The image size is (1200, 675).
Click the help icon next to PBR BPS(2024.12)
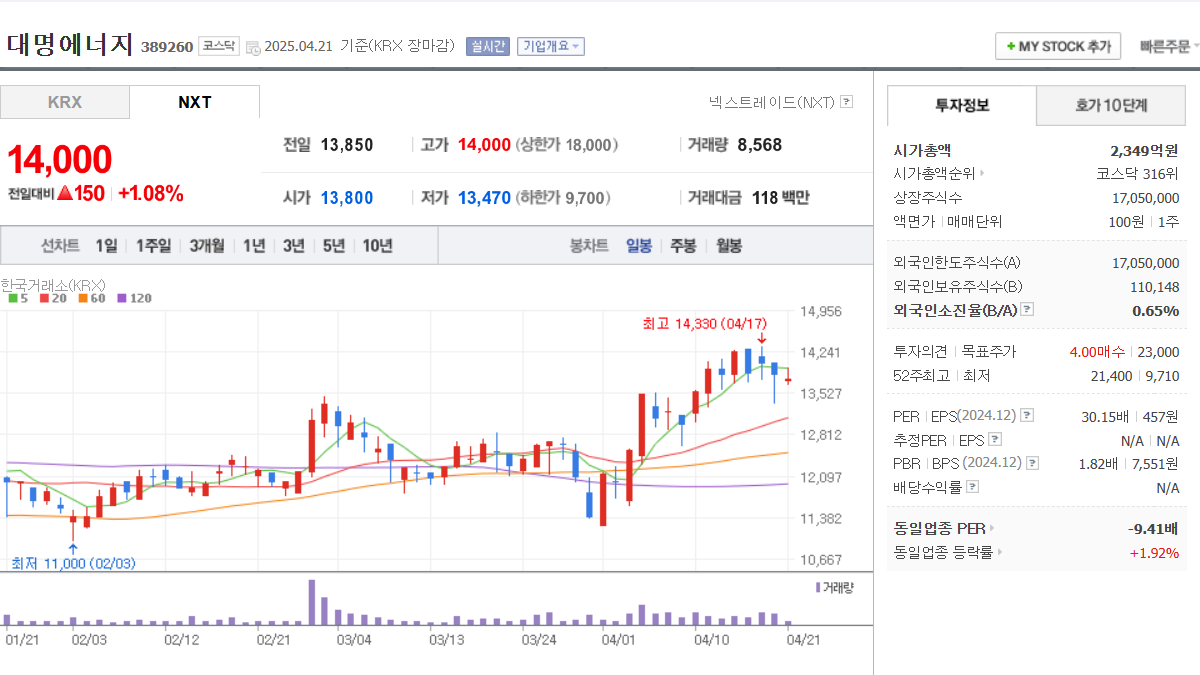1032,463
